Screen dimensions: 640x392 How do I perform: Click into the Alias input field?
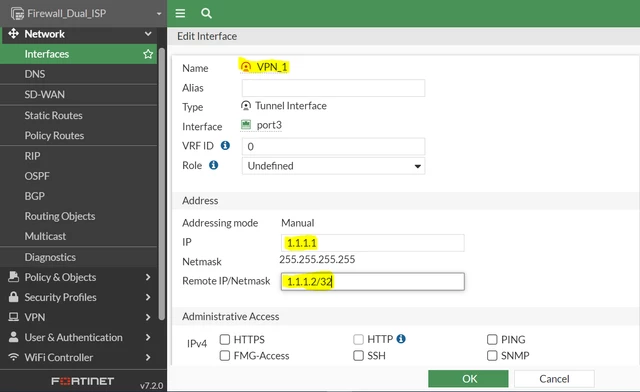333,88
